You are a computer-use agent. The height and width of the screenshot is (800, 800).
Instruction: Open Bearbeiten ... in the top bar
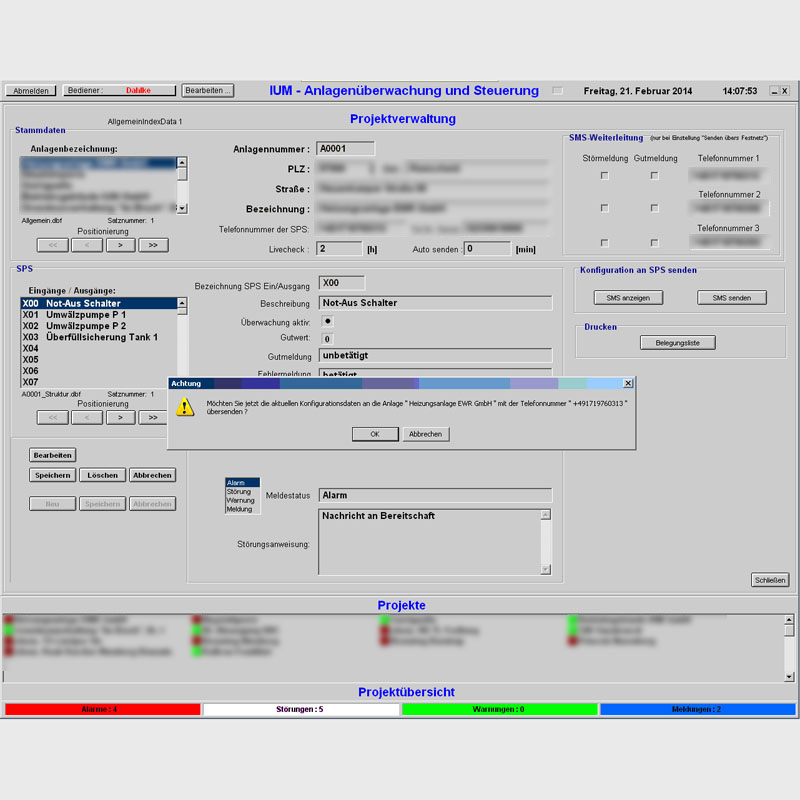pos(208,90)
